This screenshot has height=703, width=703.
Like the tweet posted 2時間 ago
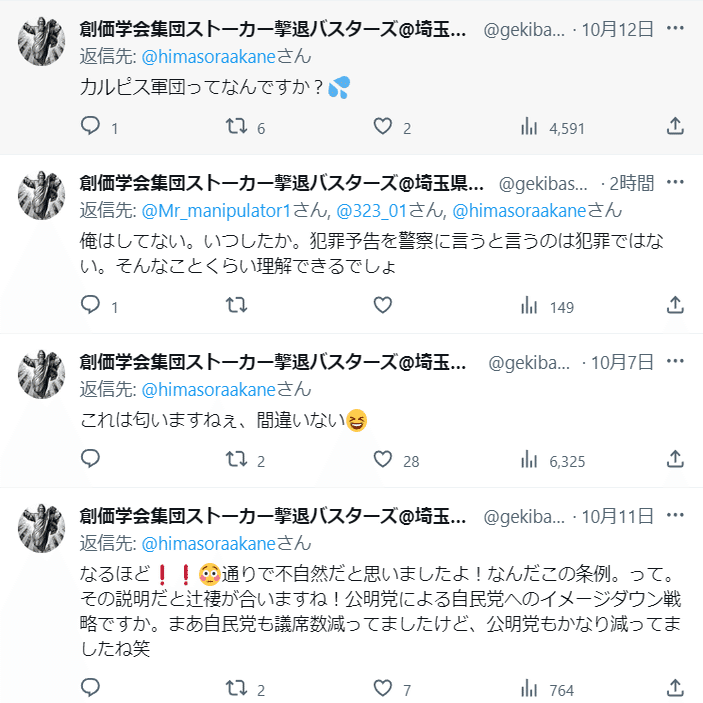tap(382, 306)
